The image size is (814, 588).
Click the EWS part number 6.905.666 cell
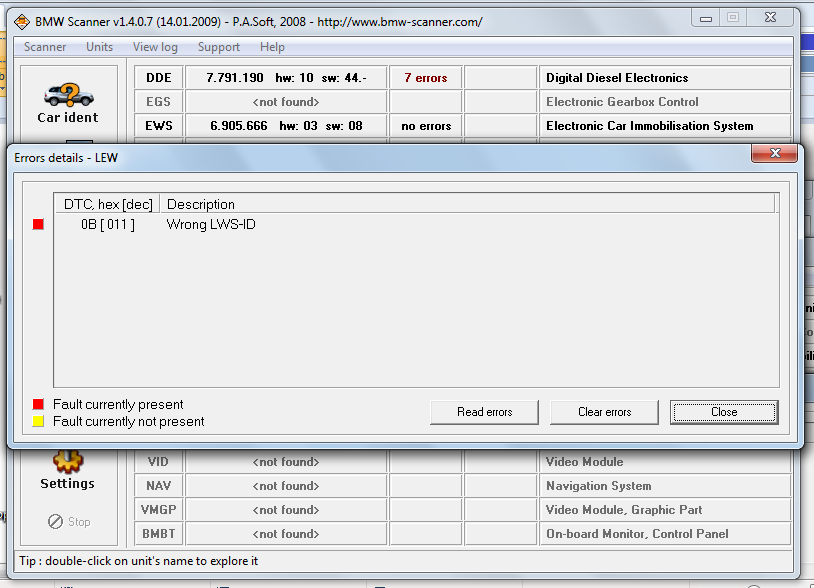(286, 126)
